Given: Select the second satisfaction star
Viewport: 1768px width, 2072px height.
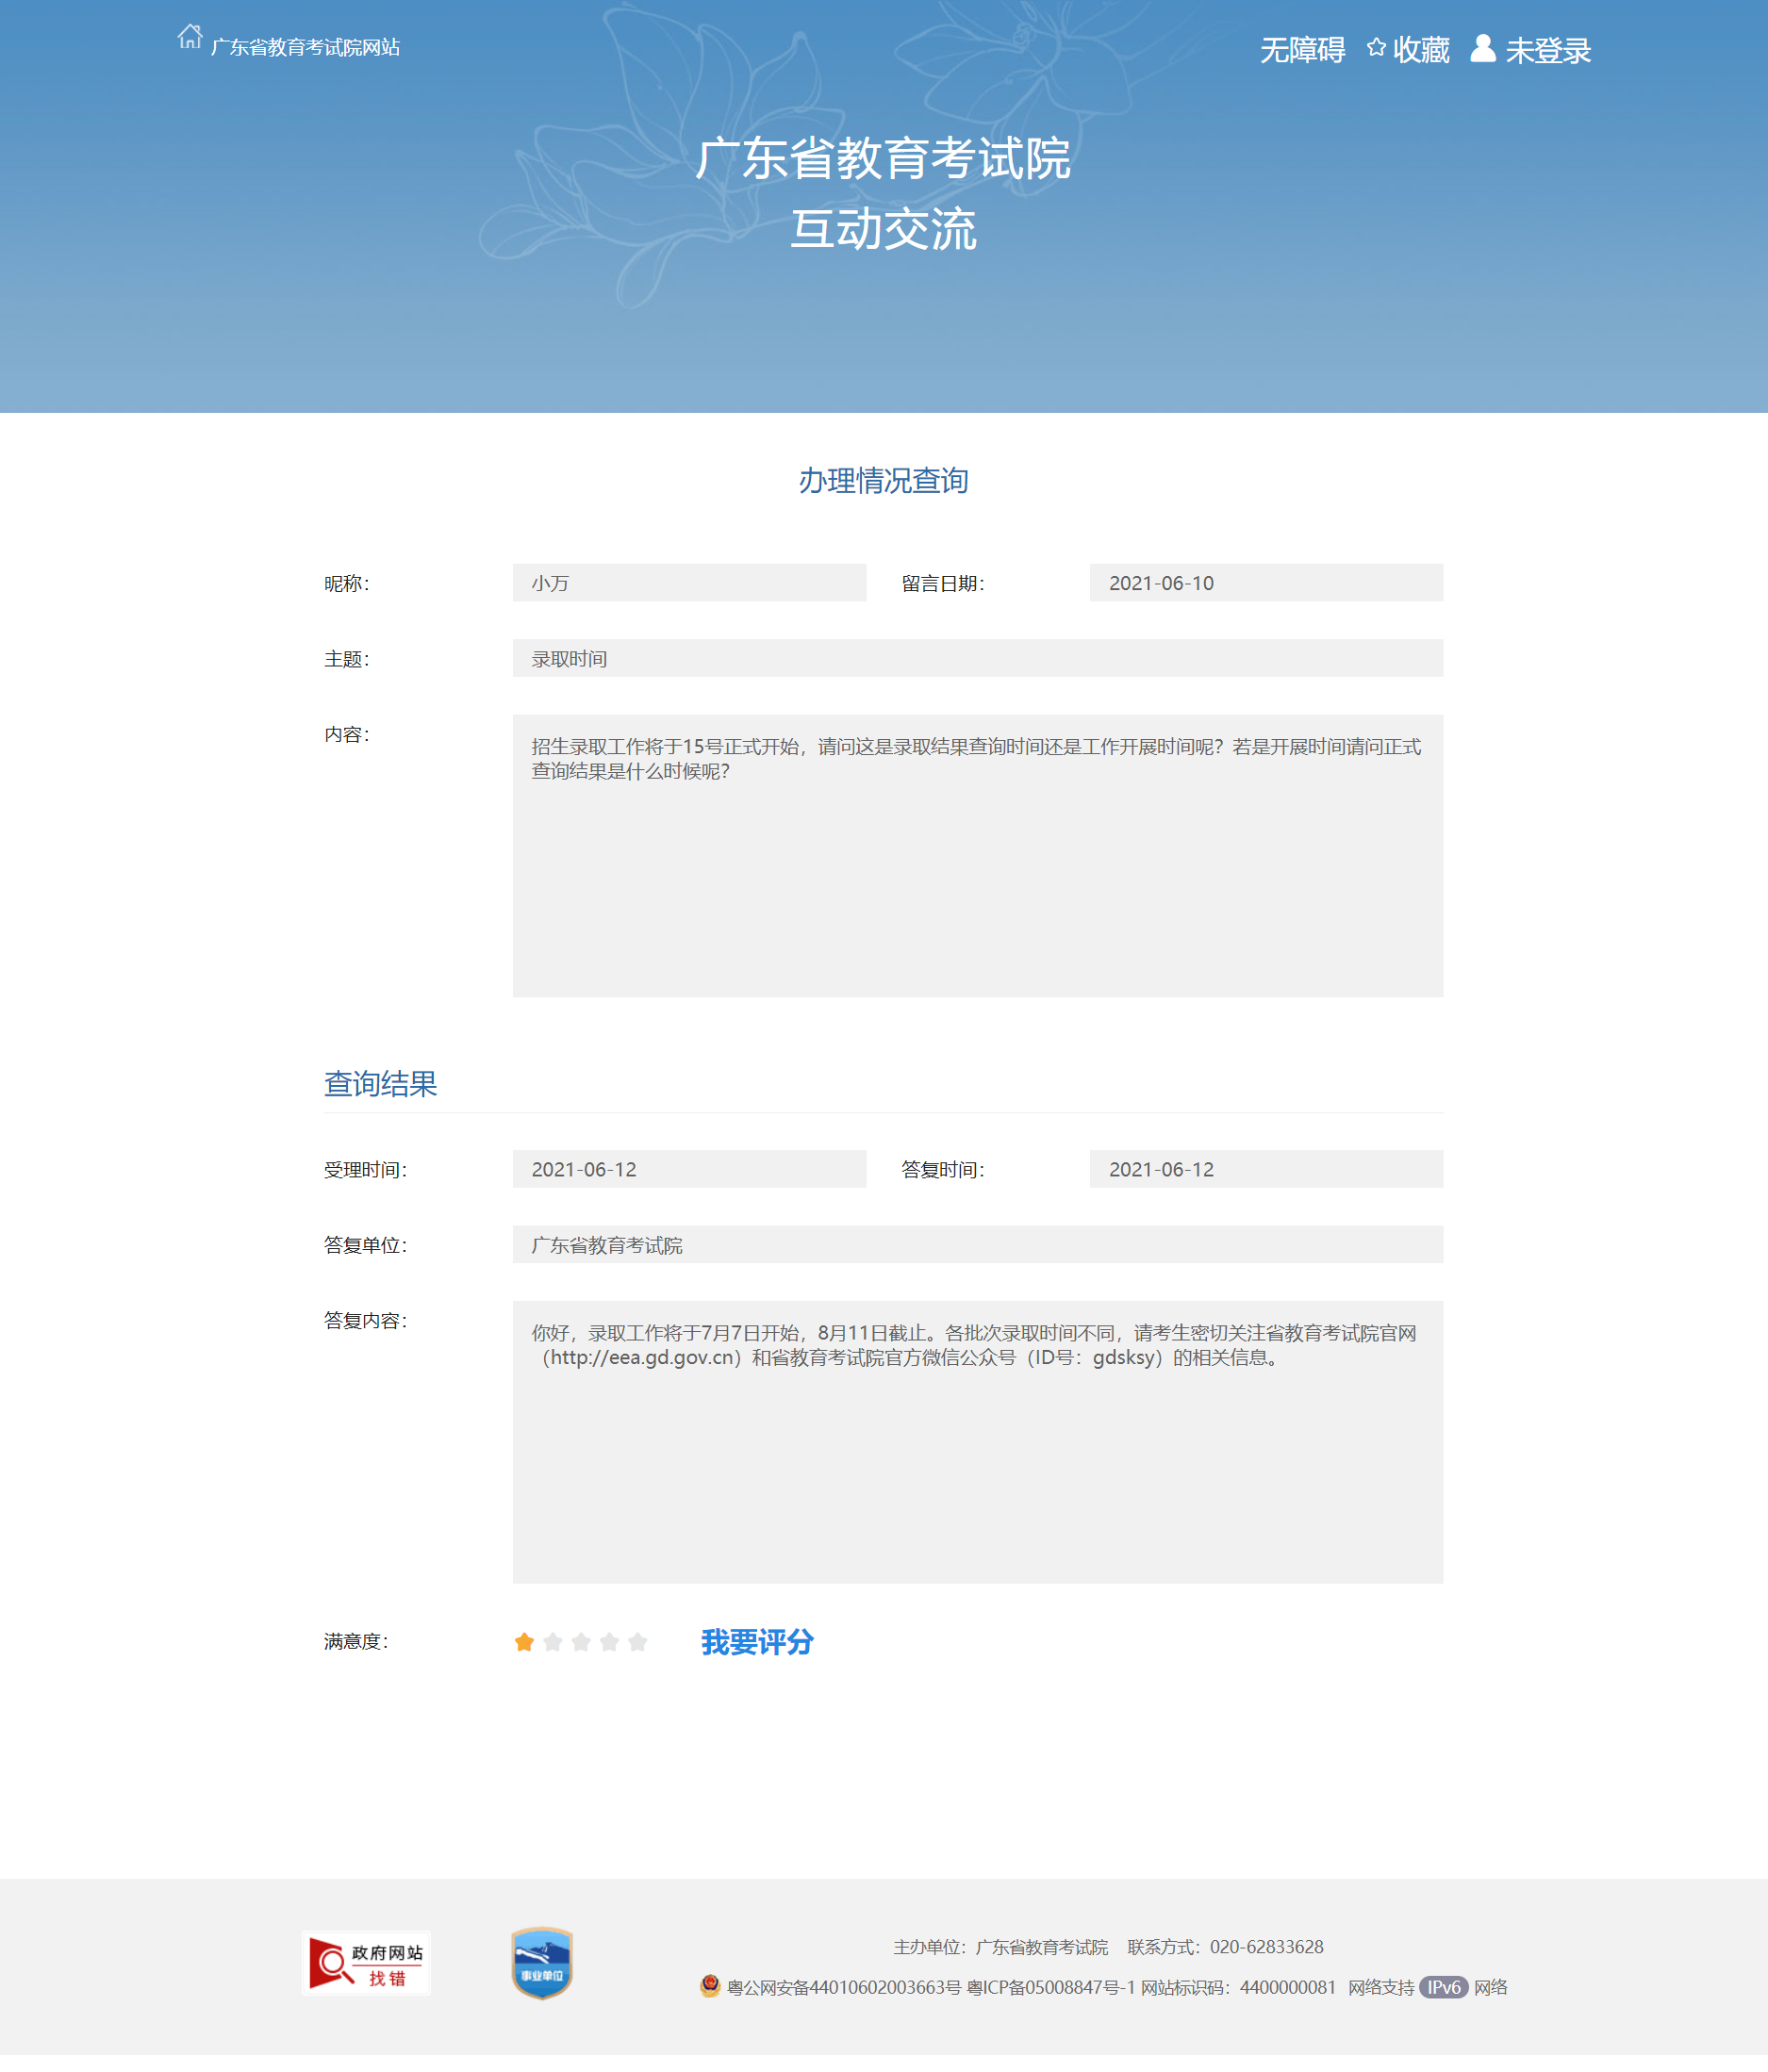Looking at the screenshot, I should coord(552,1642).
